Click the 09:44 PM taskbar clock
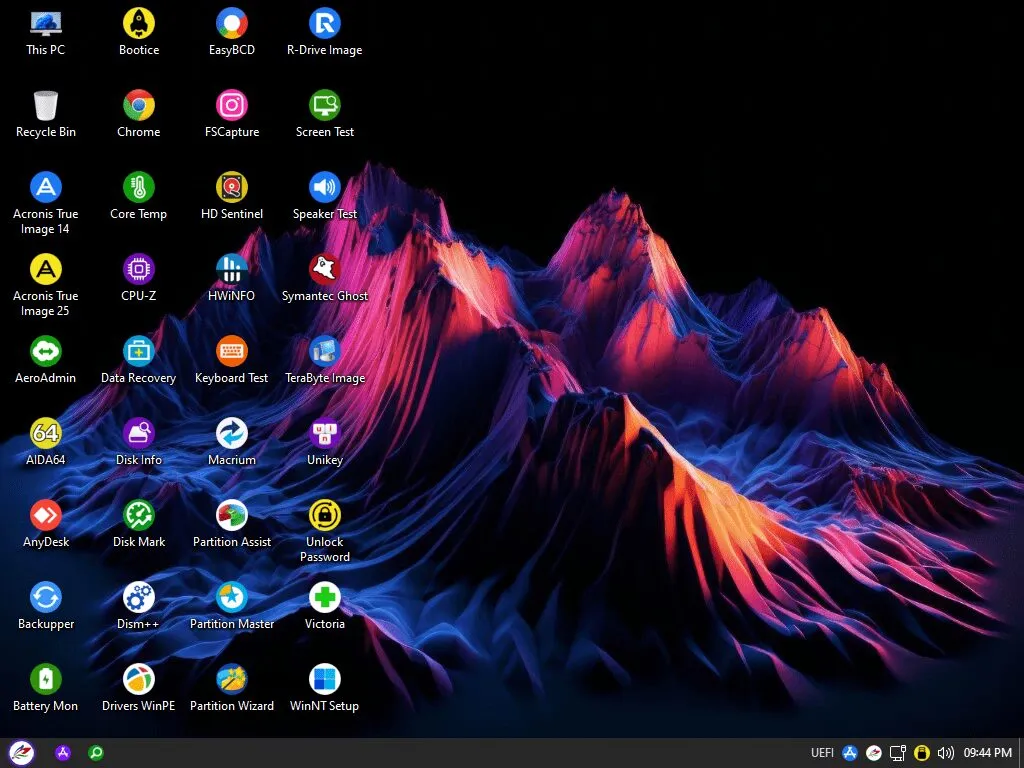This screenshot has width=1024, height=768. 986,753
